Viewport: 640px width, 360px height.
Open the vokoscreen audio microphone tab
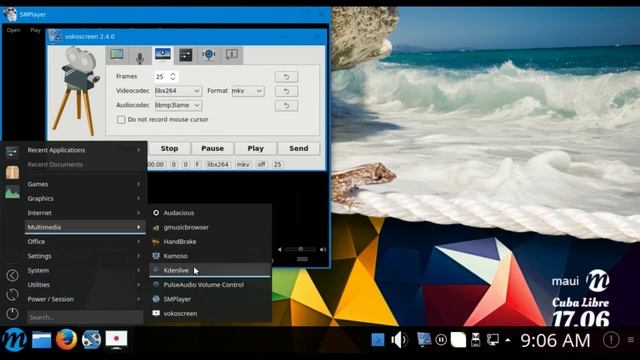(140, 56)
